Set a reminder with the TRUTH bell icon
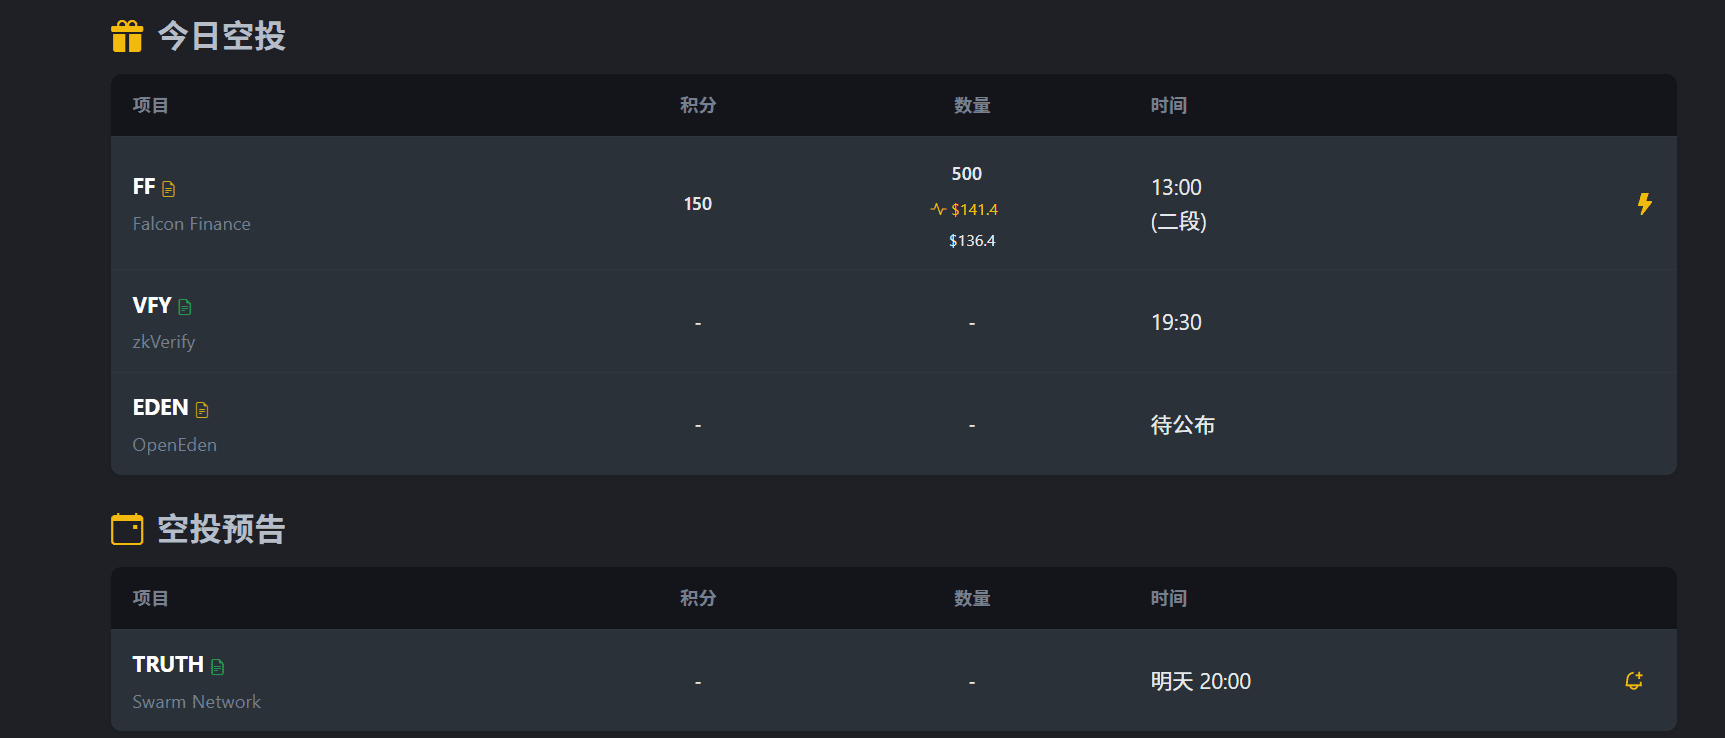The image size is (1725, 738). click(x=1634, y=681)
